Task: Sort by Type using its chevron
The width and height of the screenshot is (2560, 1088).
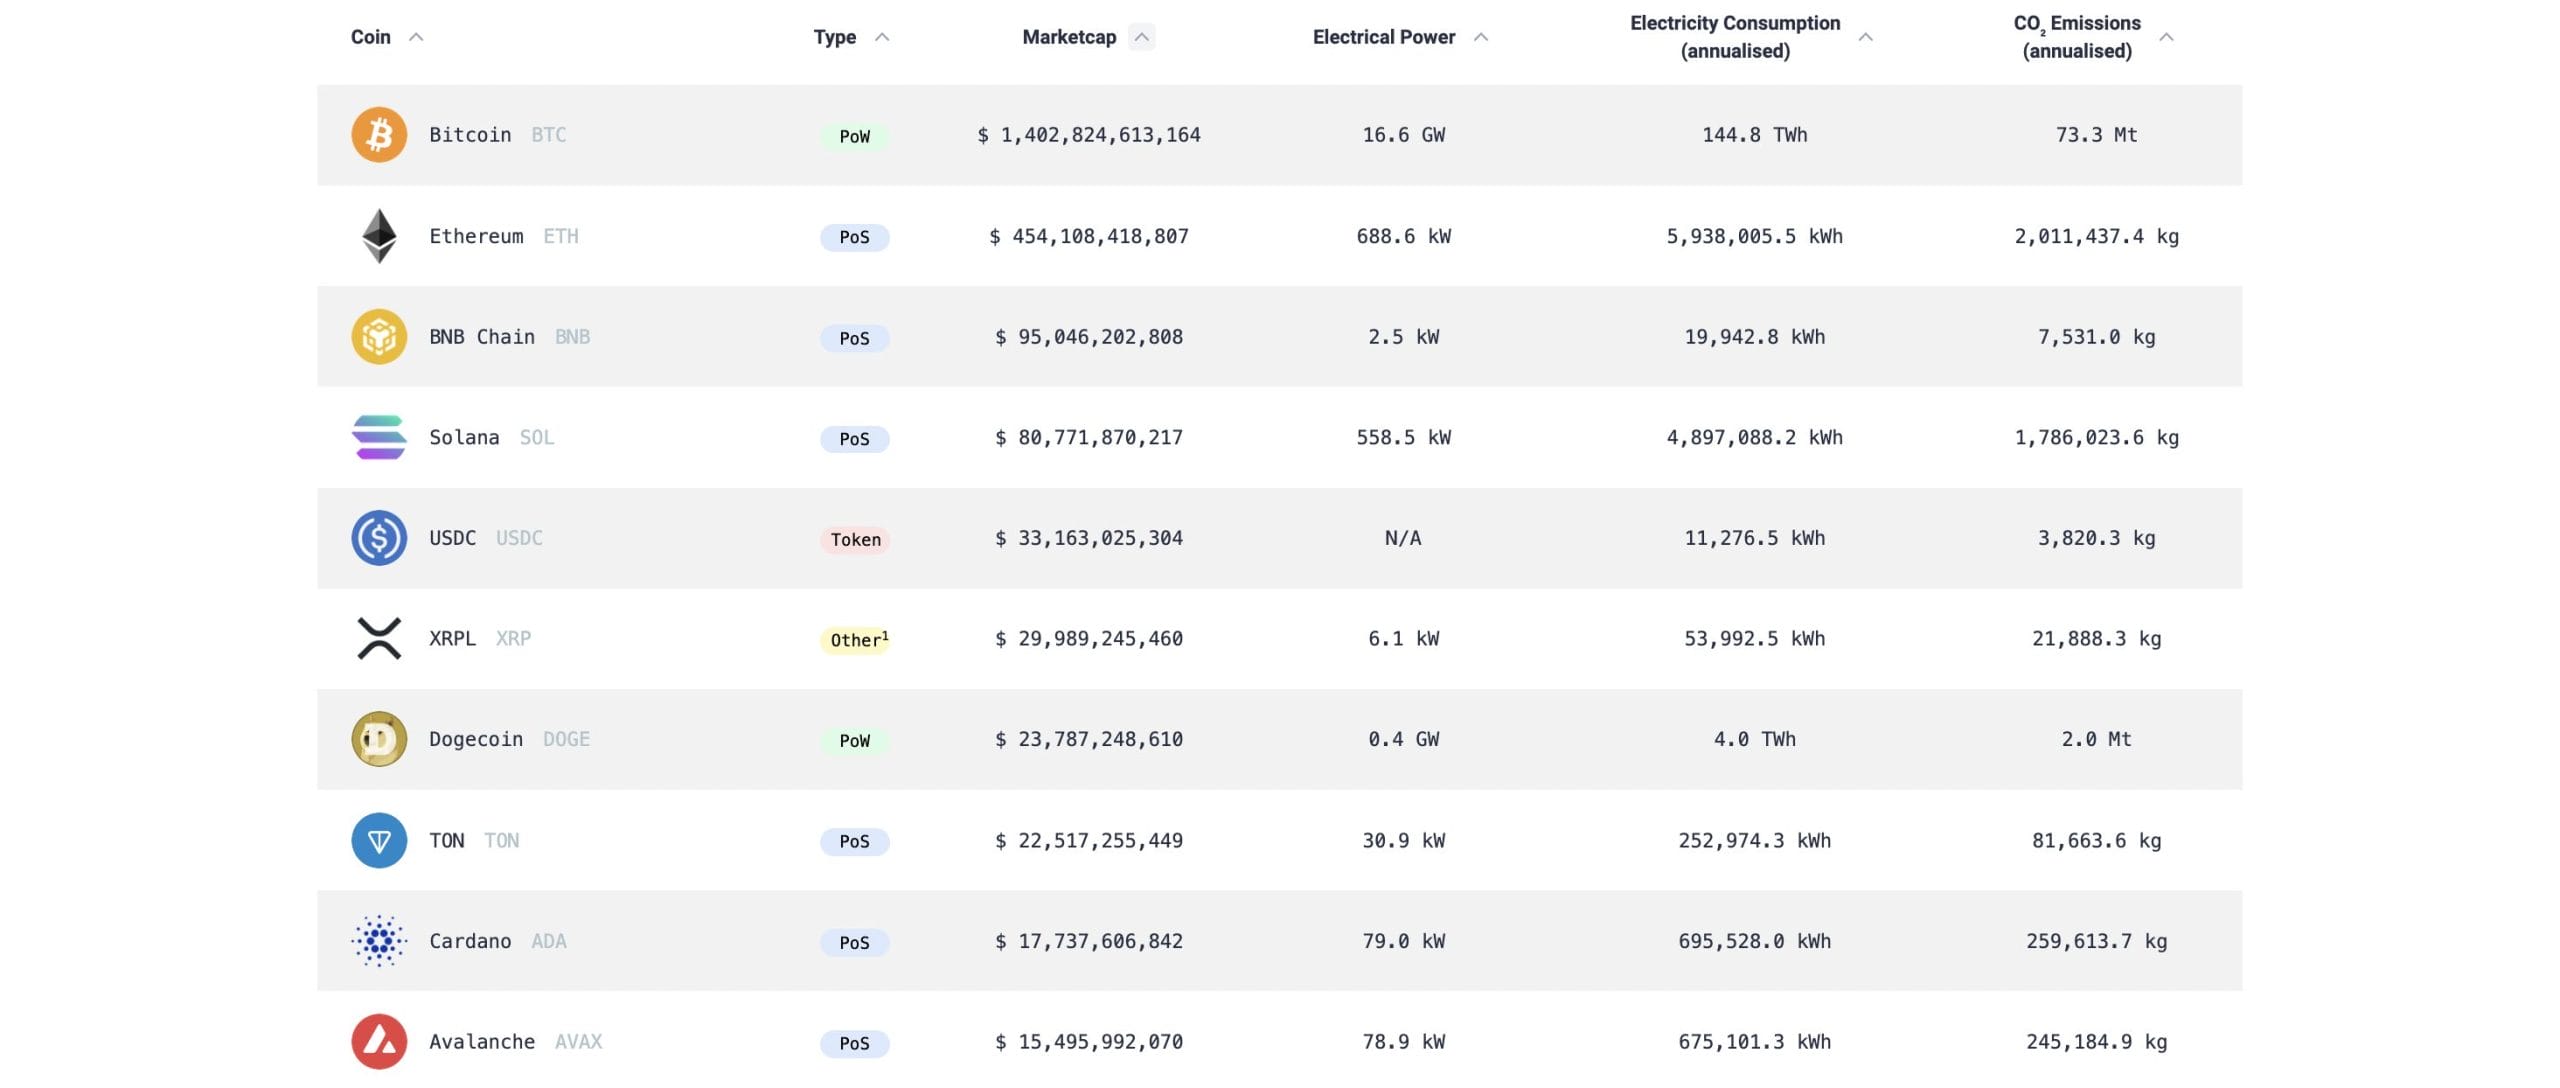Action: click(x=882, y=37)
